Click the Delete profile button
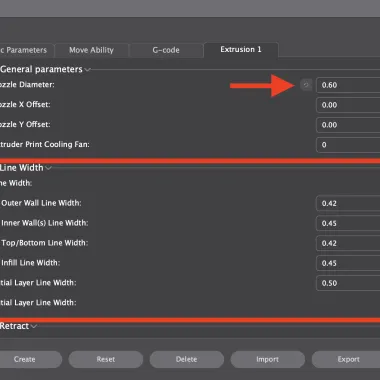The height and width of the screenshot is (380, 380). (187, 359)
